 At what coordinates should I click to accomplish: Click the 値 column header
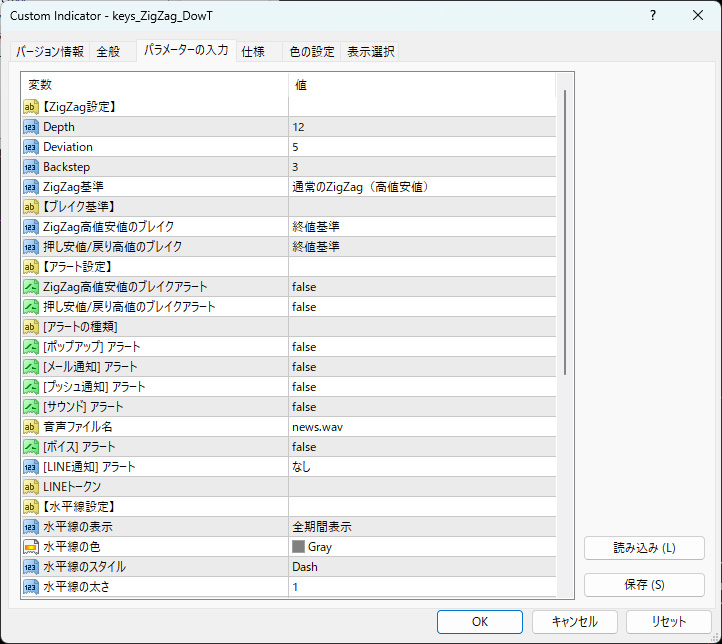click(422, 85)
